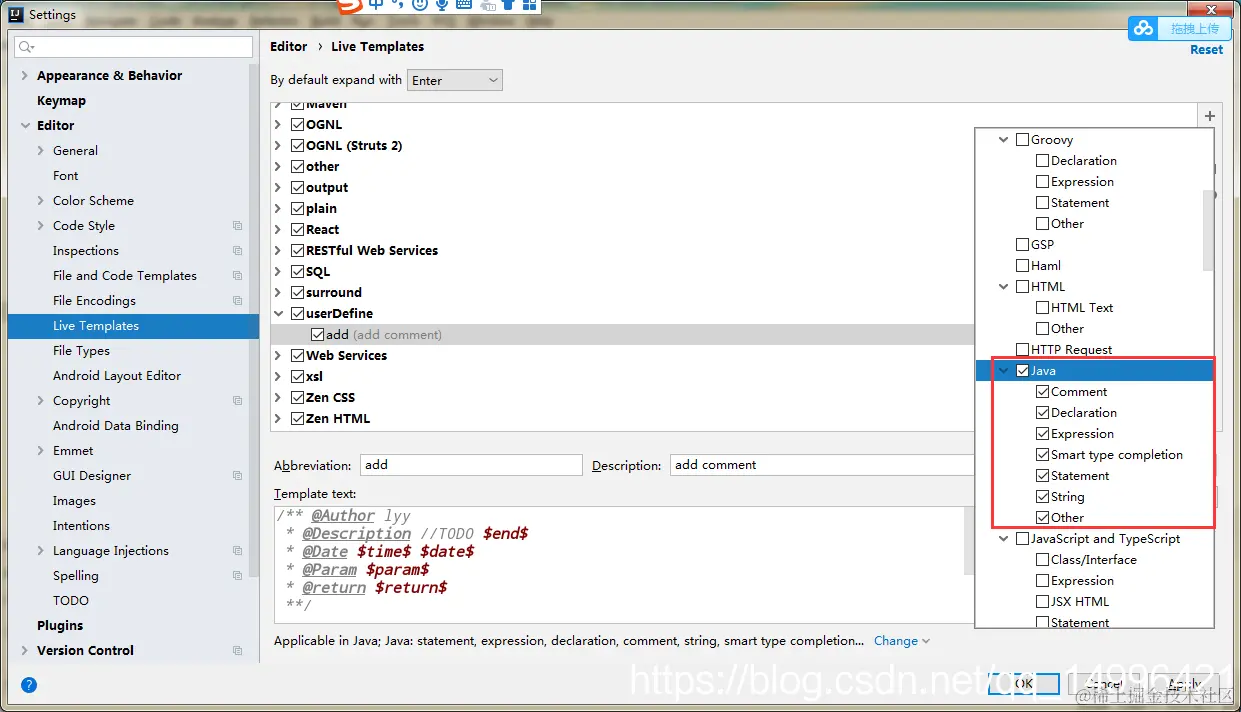The width and height of the screenshot is (1241, 712).
Task: Open the default expand key dropdown
Action: pyautogui.click(x=455, y=80)
